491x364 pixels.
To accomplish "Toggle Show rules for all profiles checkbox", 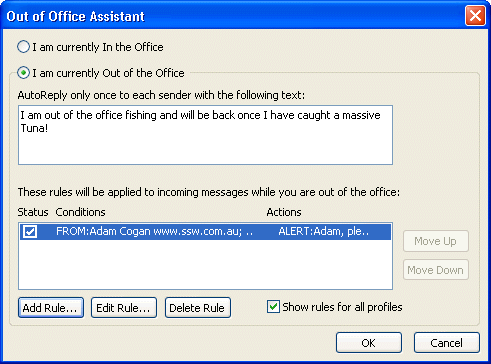I will 273,307.
